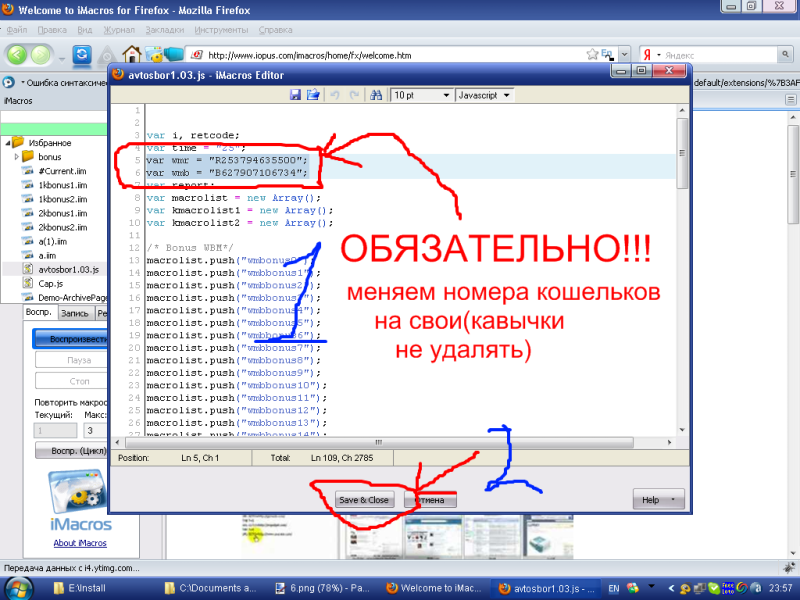Open the Инструменты menu
Screen dimensions: 800x600
[221, 30]
